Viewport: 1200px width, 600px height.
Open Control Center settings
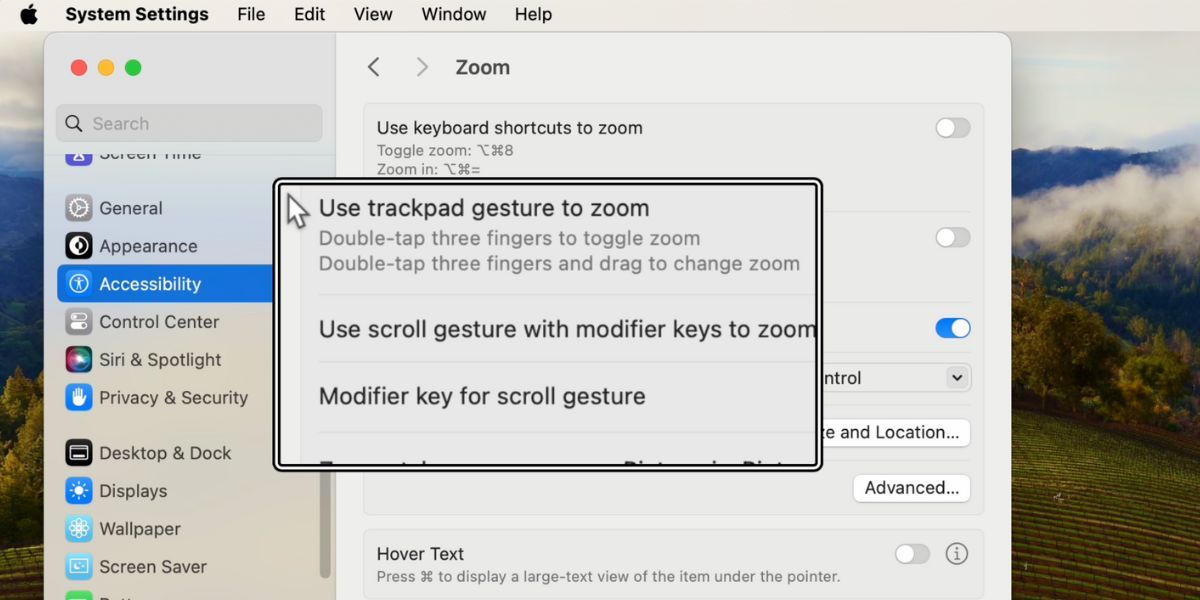(159, 321)
